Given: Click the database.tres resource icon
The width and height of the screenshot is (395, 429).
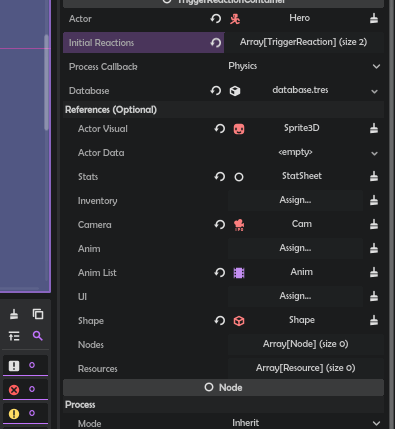Looking at the screenshot, I should [x=235, y=91].
